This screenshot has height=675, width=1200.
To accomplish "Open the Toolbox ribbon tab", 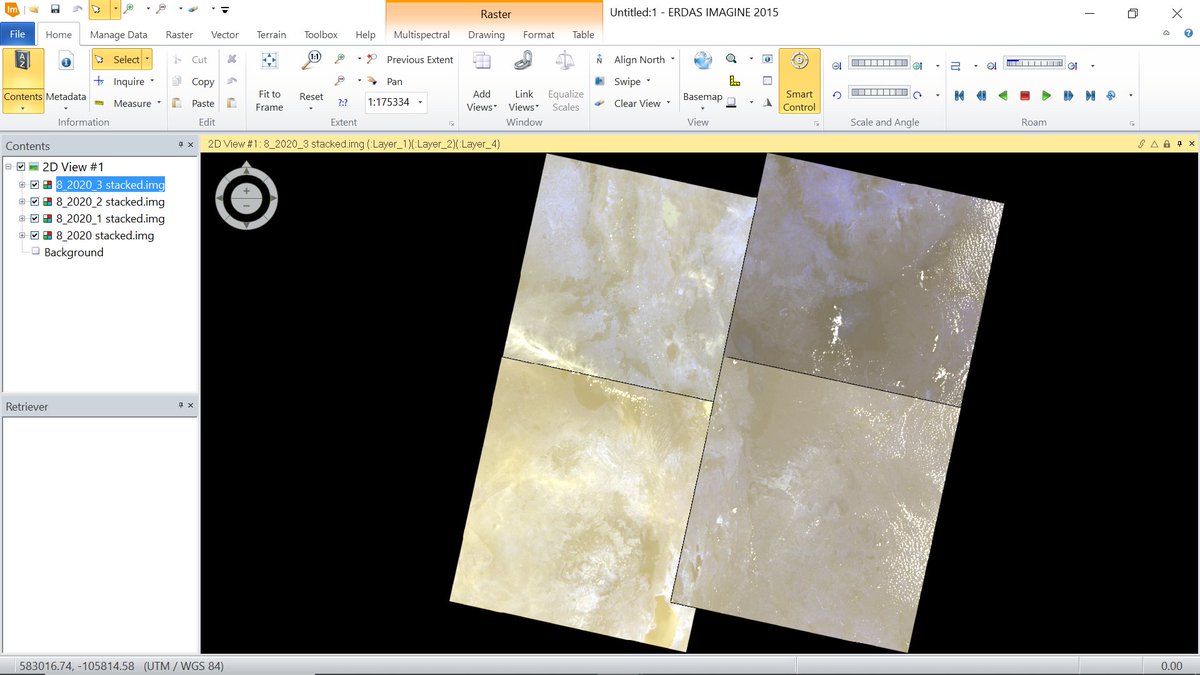I will (x=320, y=34).
